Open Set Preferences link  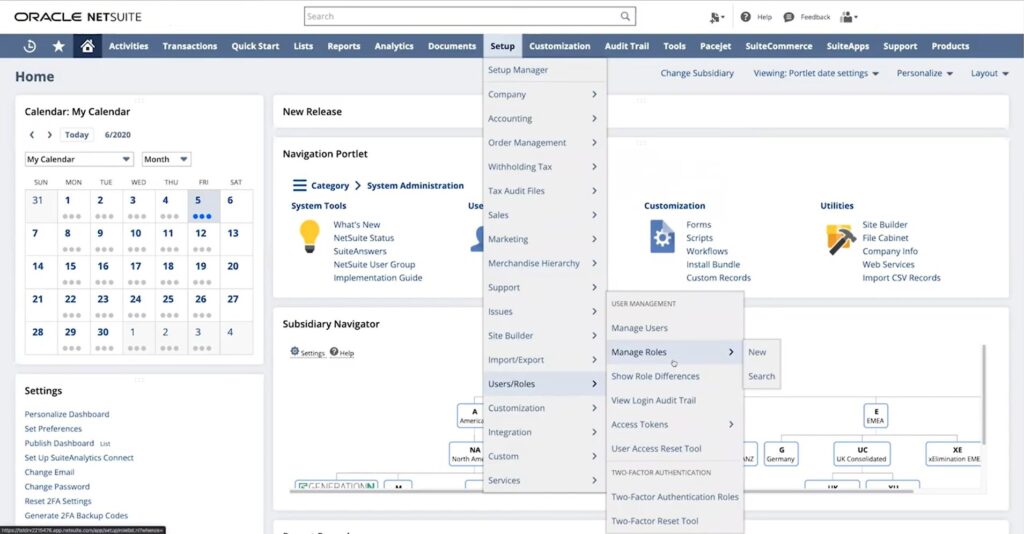pos(53,428)
